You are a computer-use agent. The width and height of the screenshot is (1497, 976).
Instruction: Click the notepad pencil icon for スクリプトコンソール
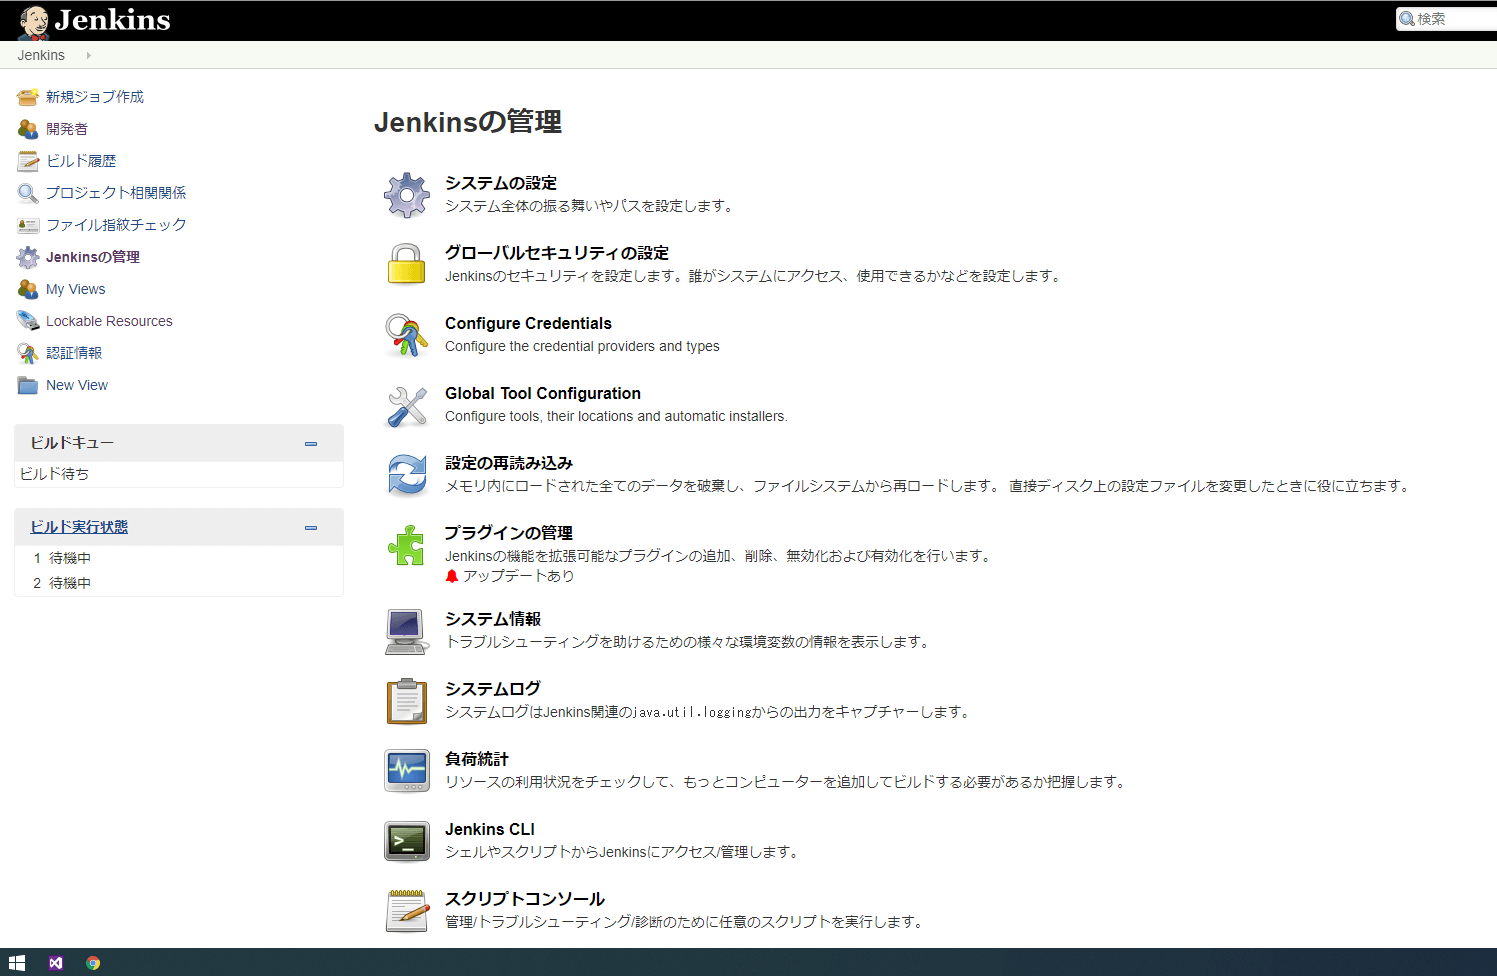pyautogui.click(x=407, y=911)
